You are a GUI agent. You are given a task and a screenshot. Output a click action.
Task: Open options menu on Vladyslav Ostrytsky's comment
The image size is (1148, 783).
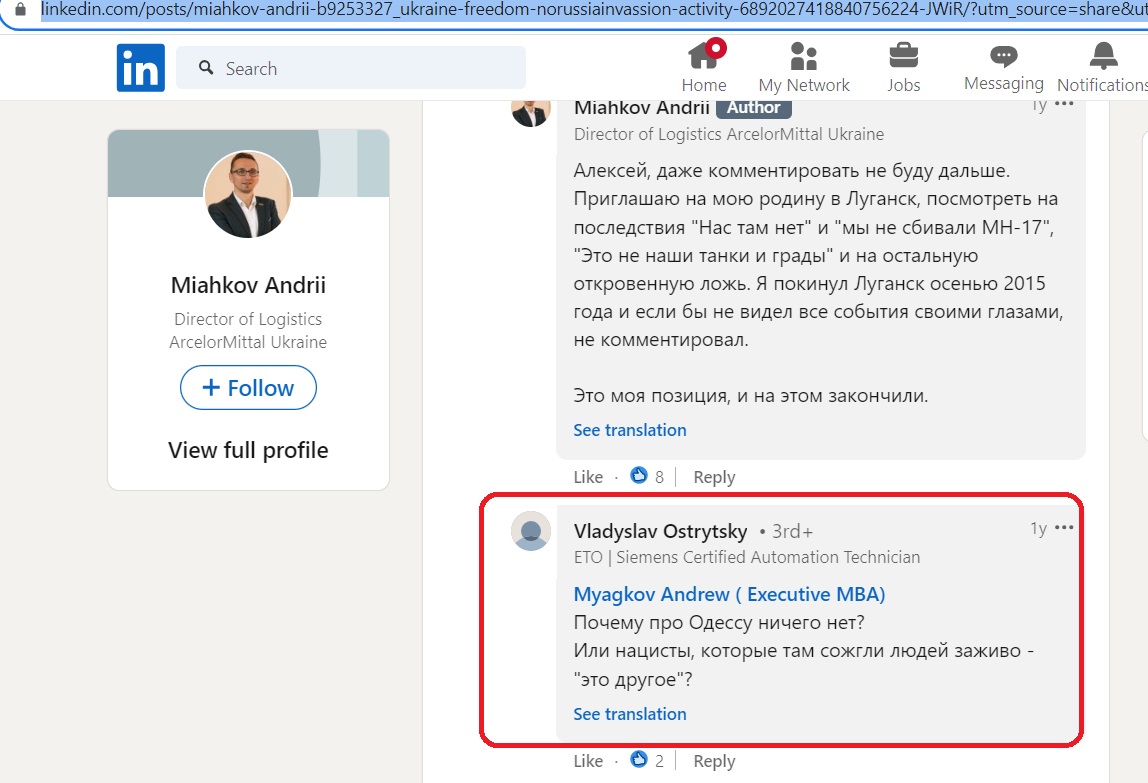point(1064,527)
